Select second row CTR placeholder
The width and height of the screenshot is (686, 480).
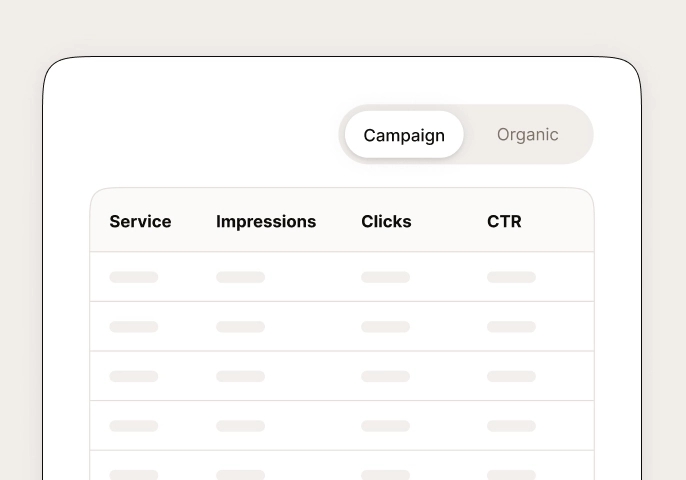(511, 327)
